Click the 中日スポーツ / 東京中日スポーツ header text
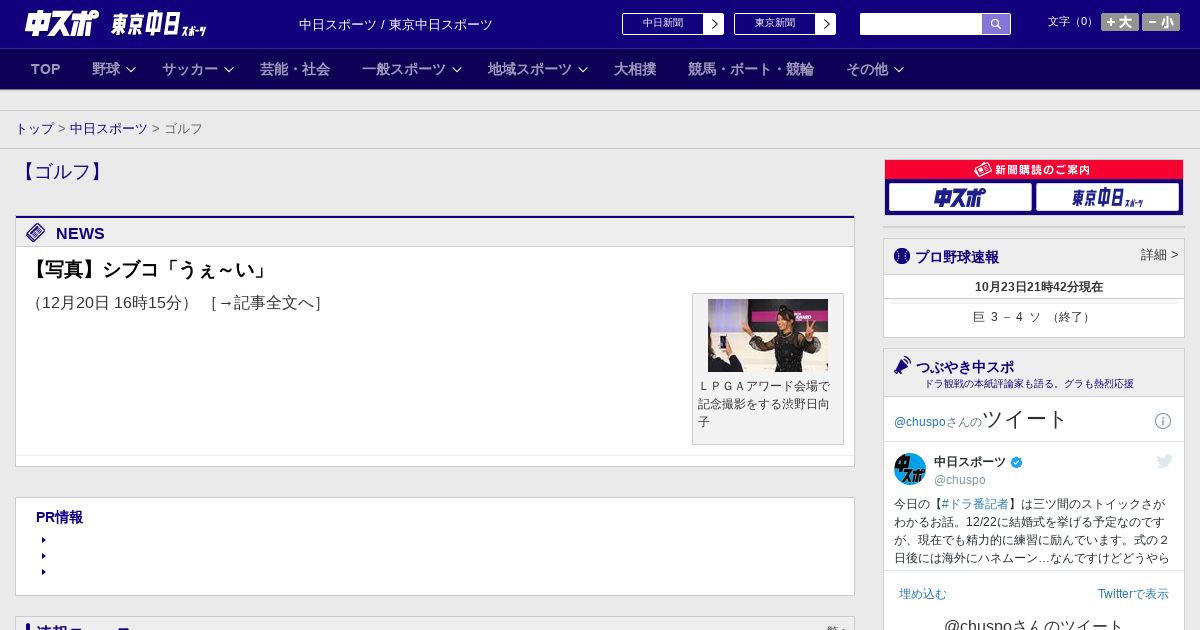This screenshot has height=630, width=1200. pos(396,25)
